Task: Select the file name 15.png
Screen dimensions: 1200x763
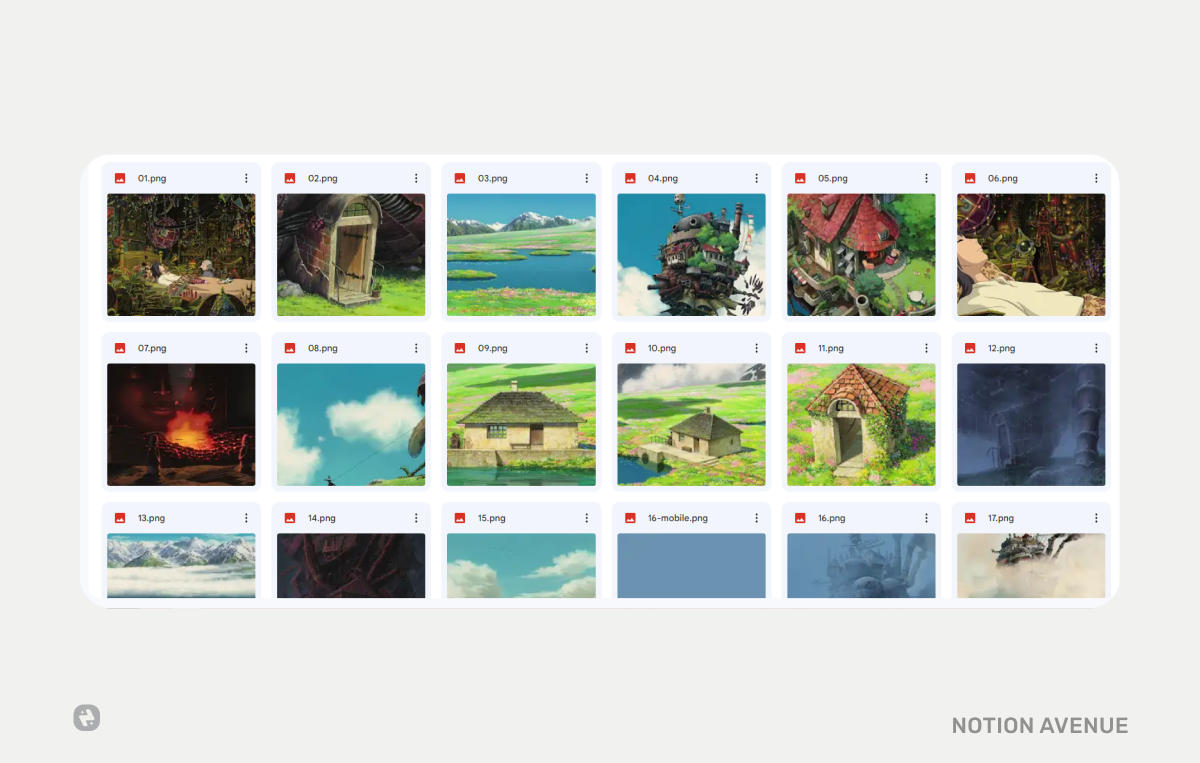Action: coord(491,518)
